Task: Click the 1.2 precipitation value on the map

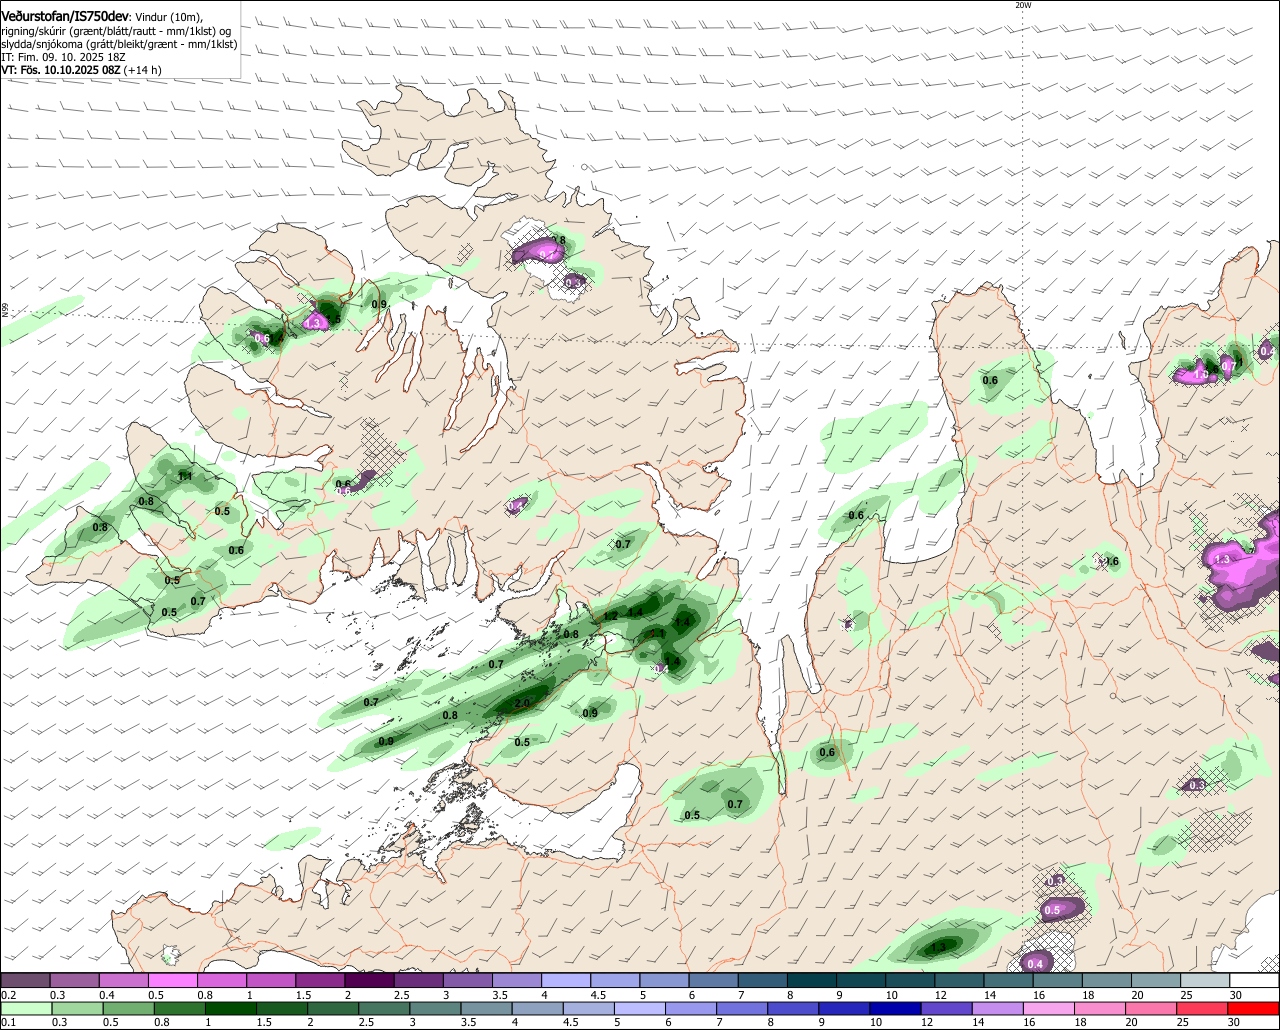Action: [x=610, y=616]
